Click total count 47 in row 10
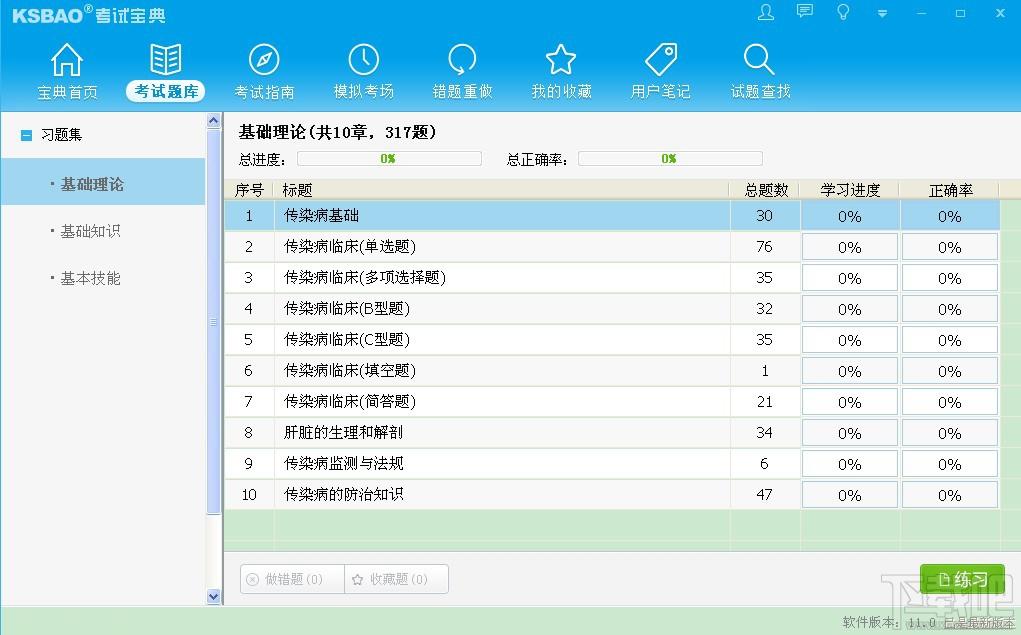 coord(764,494)
